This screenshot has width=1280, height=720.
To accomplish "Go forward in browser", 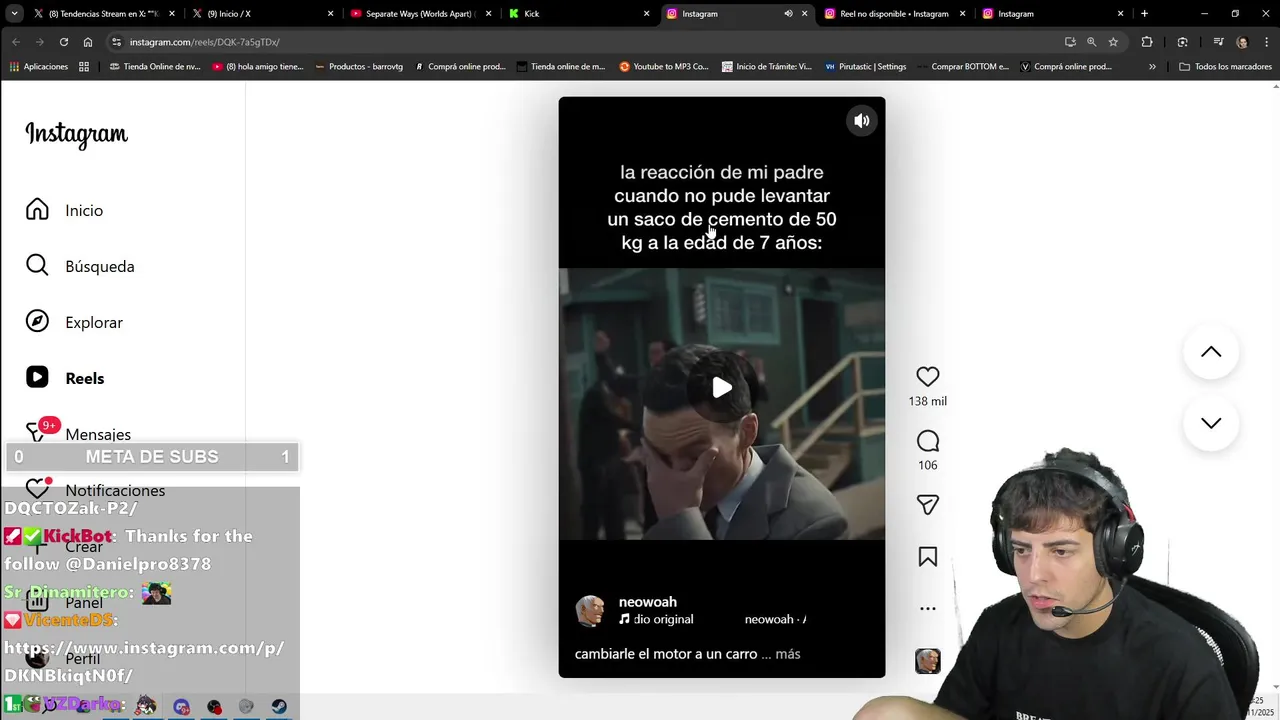I will [39, 42].
